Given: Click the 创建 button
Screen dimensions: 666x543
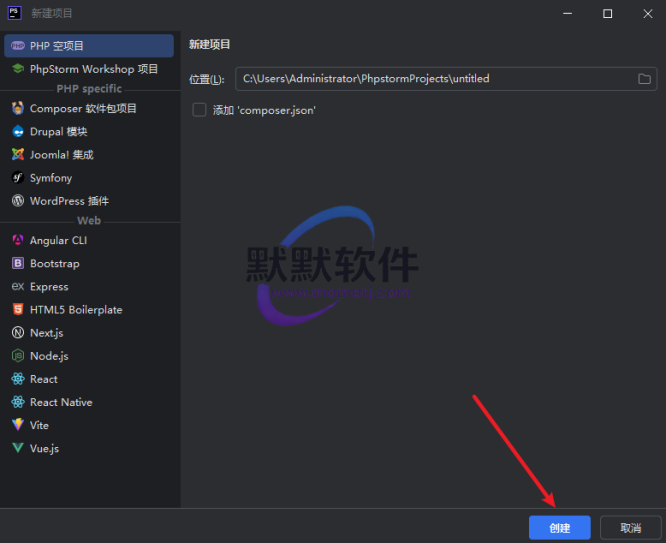Looking at the screenshot, I should click(x=559, y=528).
